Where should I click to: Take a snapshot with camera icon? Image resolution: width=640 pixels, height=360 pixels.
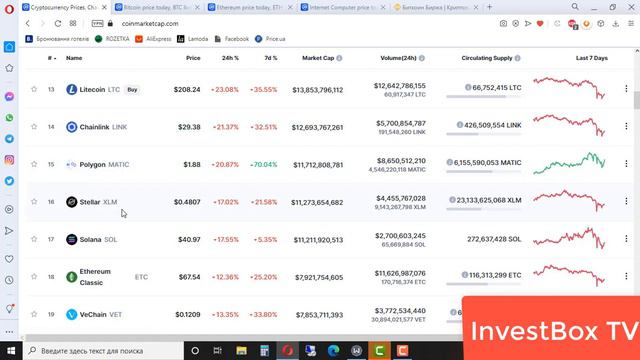click(503, 24)
